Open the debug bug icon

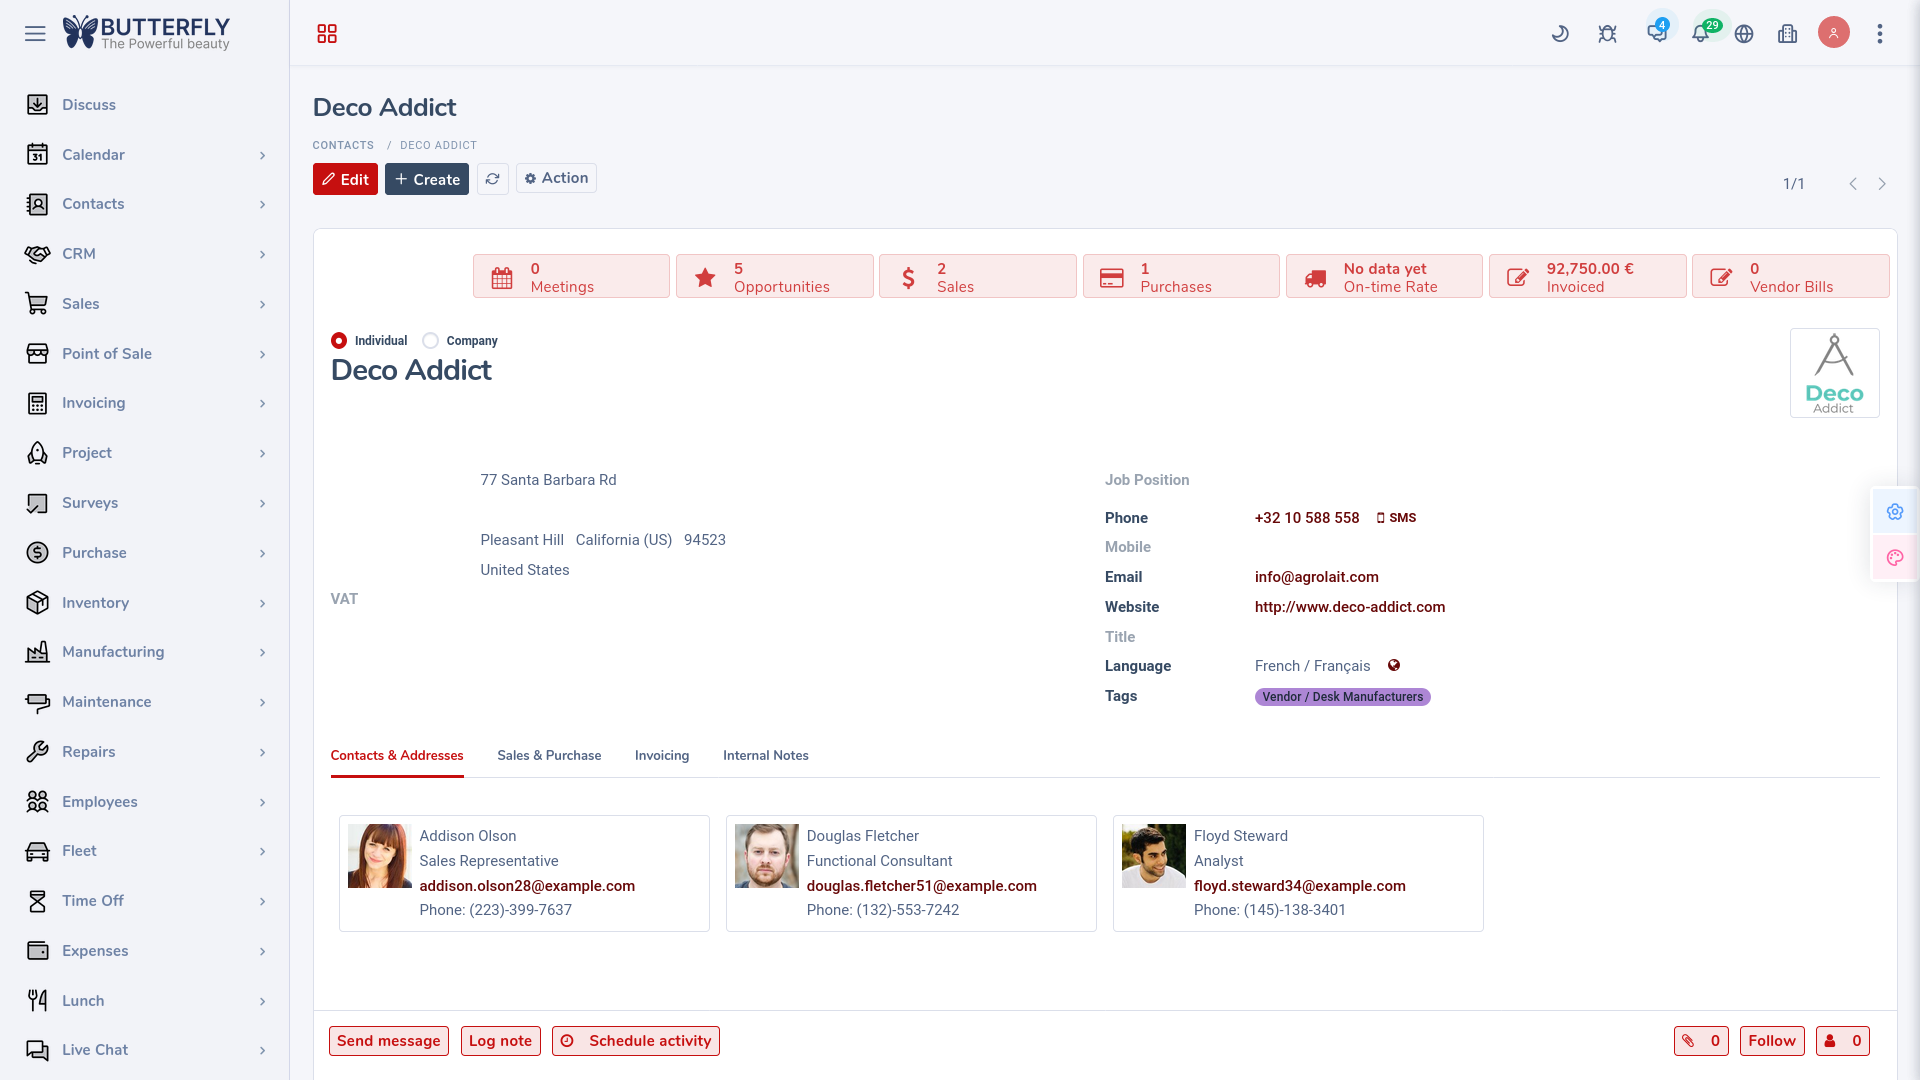pos(1607,34)
